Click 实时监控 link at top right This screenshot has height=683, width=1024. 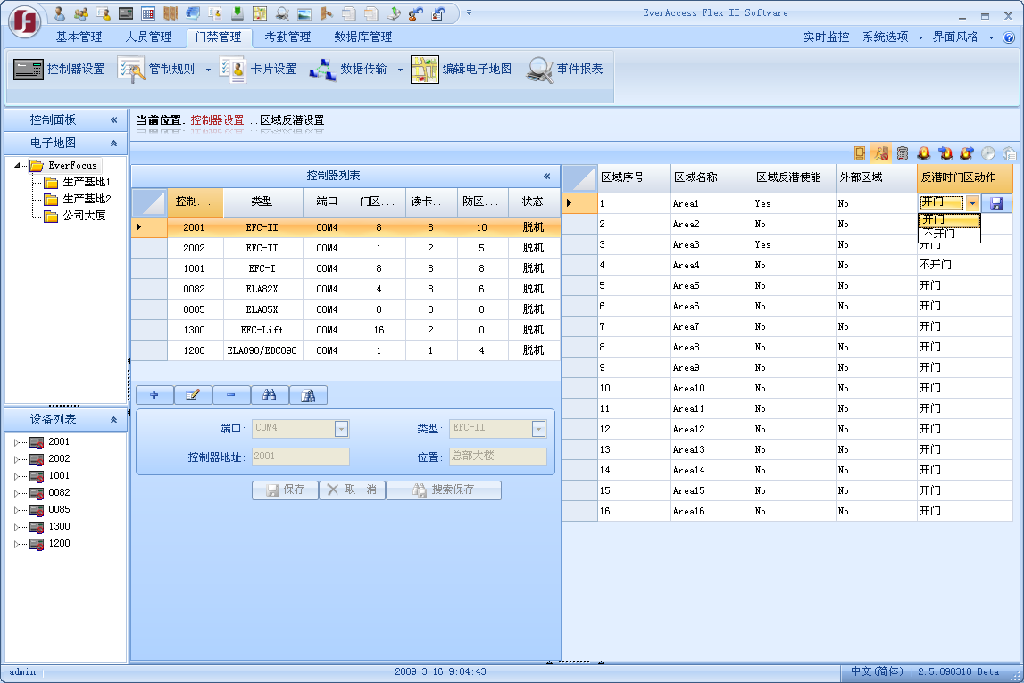pos(826,37)
